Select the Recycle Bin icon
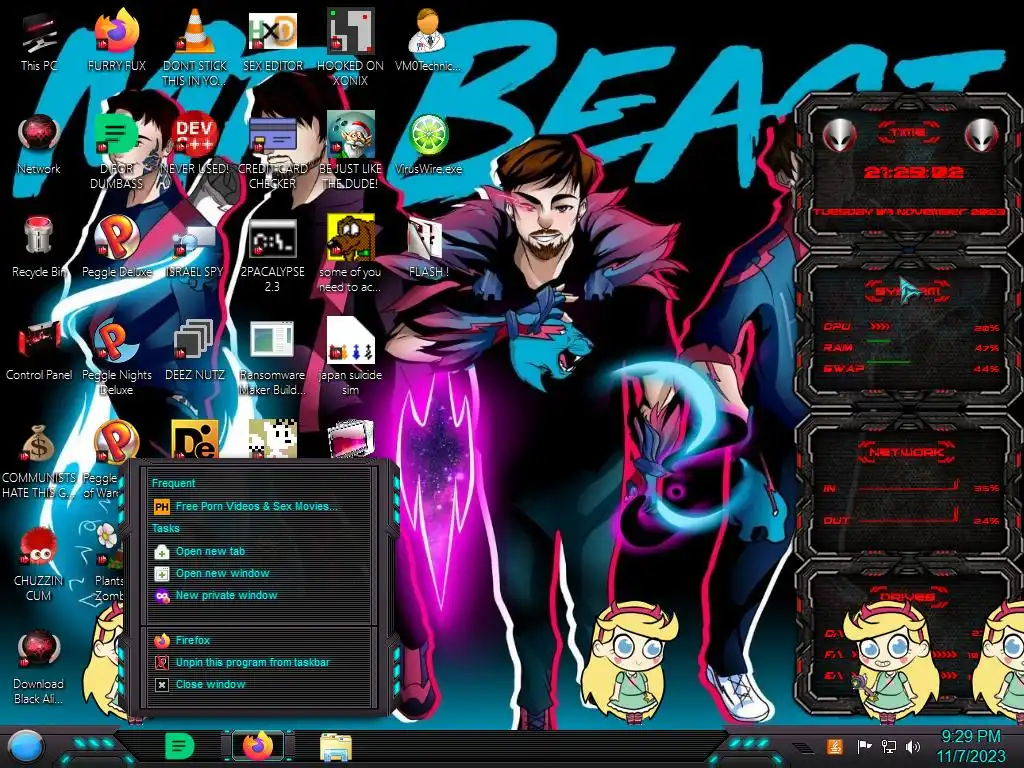 coord(39,247)
